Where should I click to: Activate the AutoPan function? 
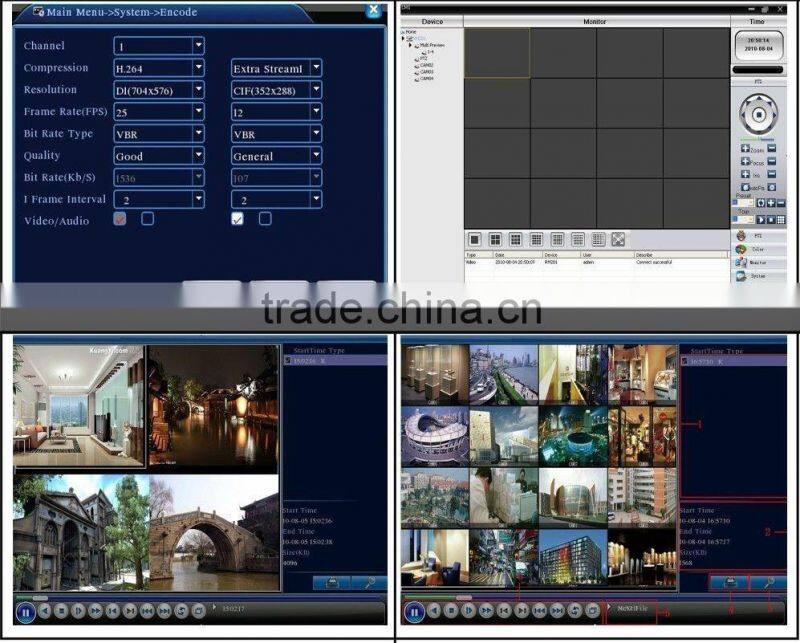click(746, 187)
